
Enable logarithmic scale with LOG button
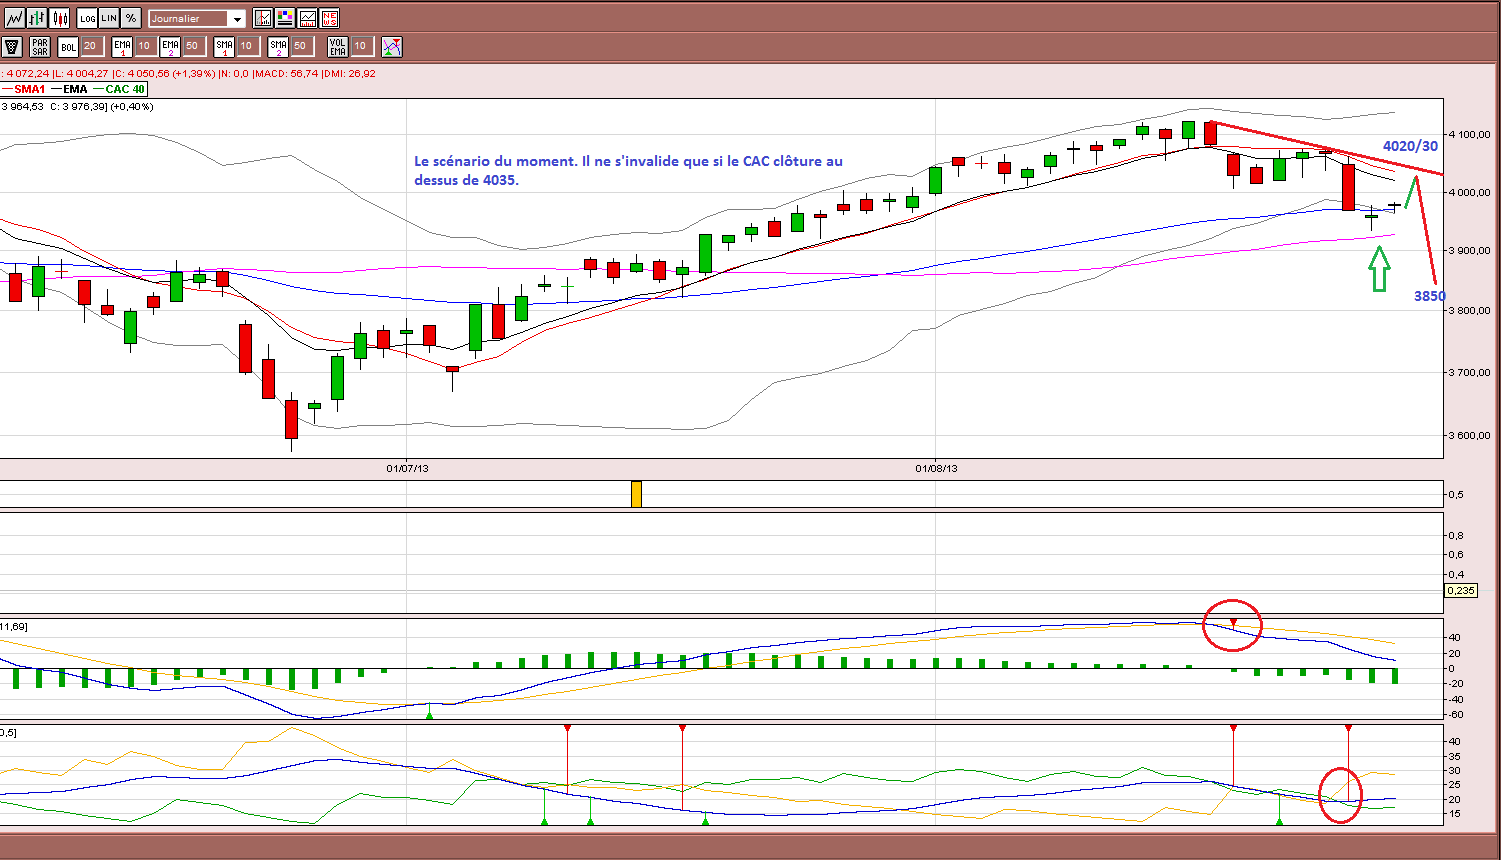pyautogui.click(x=87, y=18)
